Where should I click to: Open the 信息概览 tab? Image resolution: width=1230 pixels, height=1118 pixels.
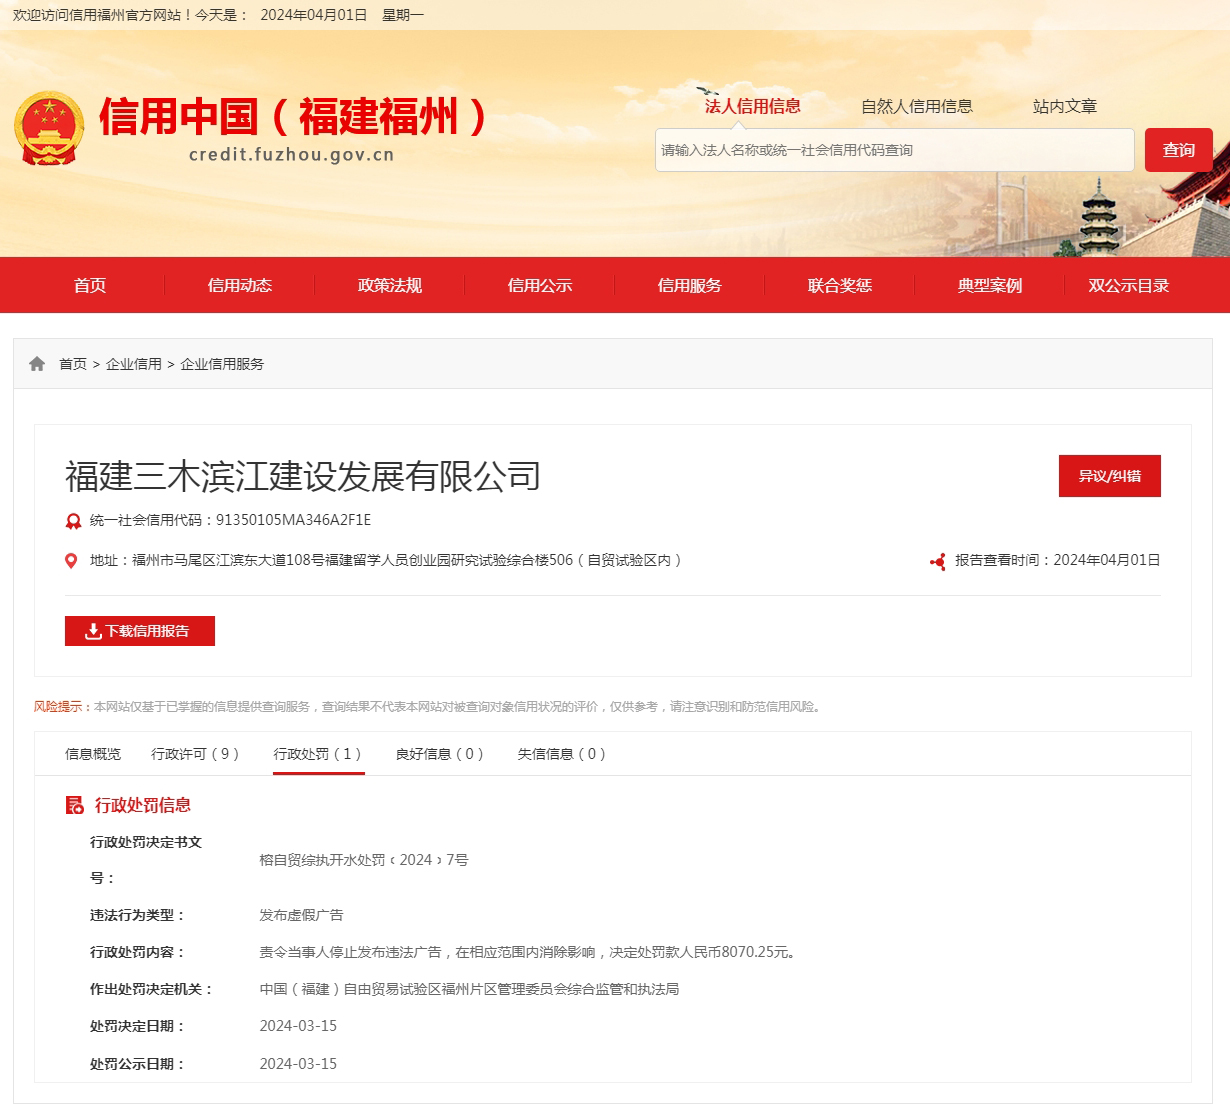93,754
